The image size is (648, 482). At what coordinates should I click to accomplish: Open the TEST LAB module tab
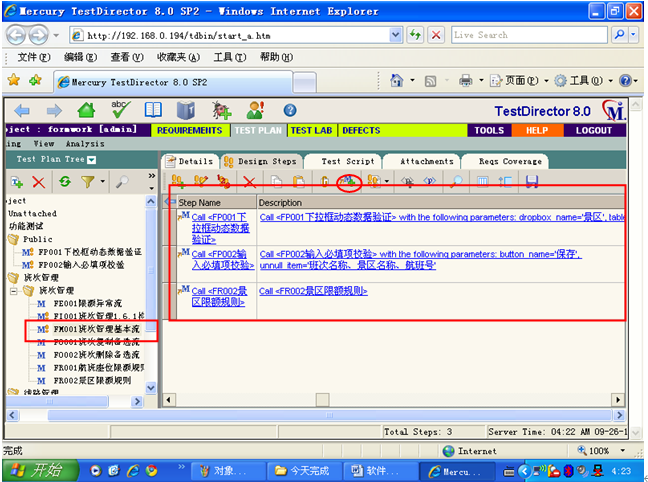(312, 131)
